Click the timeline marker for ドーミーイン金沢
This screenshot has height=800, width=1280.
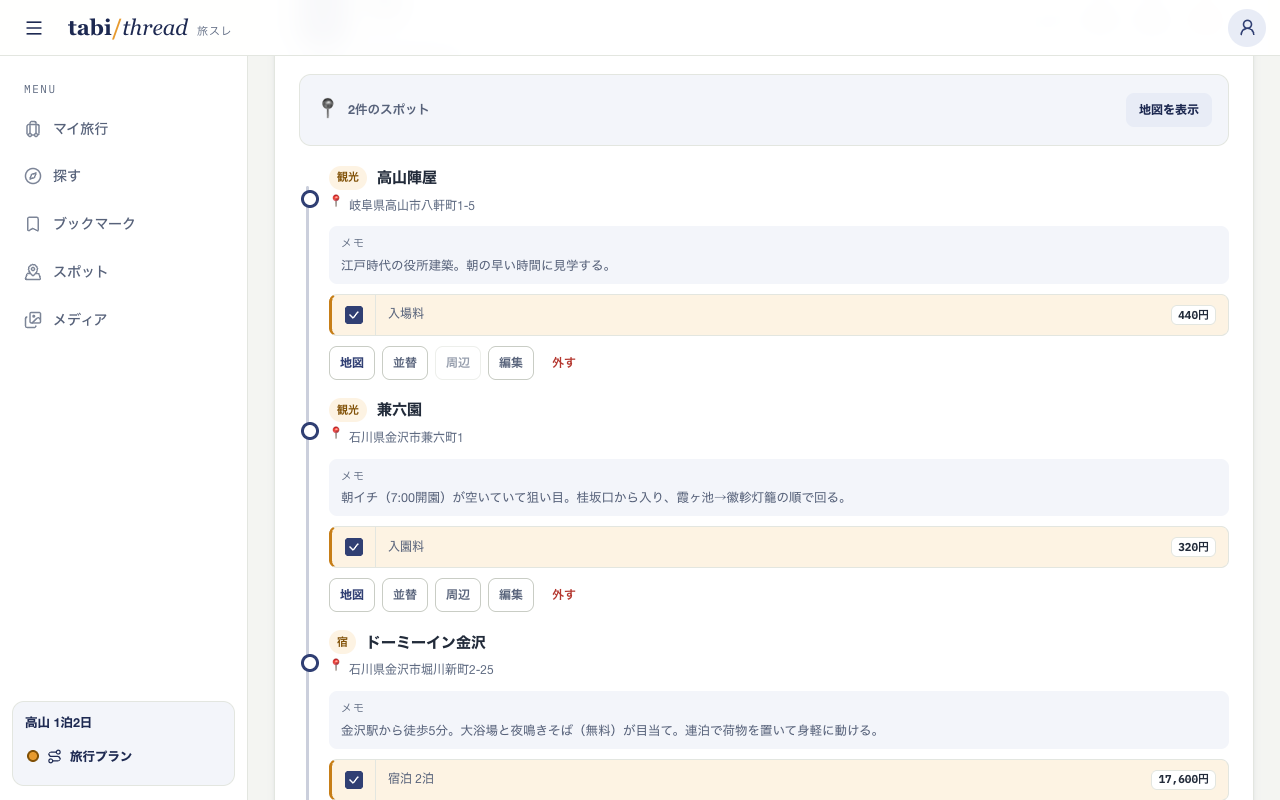pos(310,663)
